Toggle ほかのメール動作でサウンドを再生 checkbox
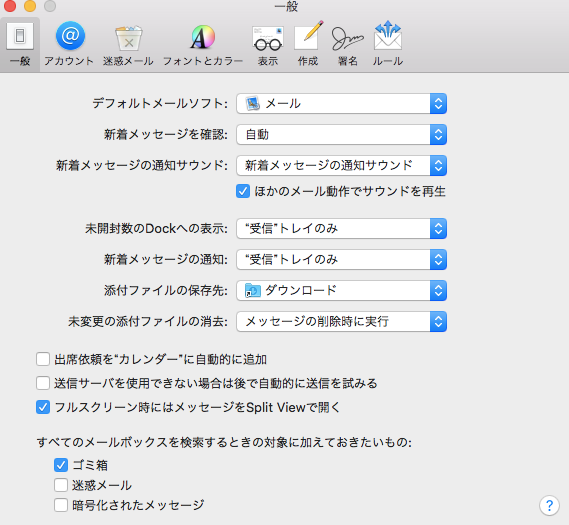 (x=243, y=191)
